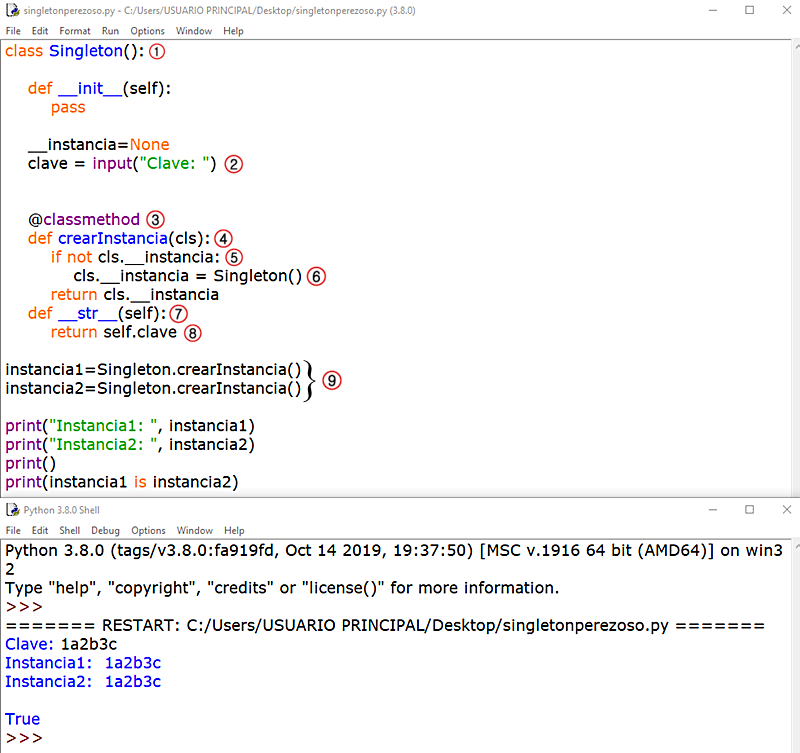Image resolution: width=800 pixels, height=753 pixels.
Task: Click the Python shell icon in its title bar
Action: tap(13, 511)
